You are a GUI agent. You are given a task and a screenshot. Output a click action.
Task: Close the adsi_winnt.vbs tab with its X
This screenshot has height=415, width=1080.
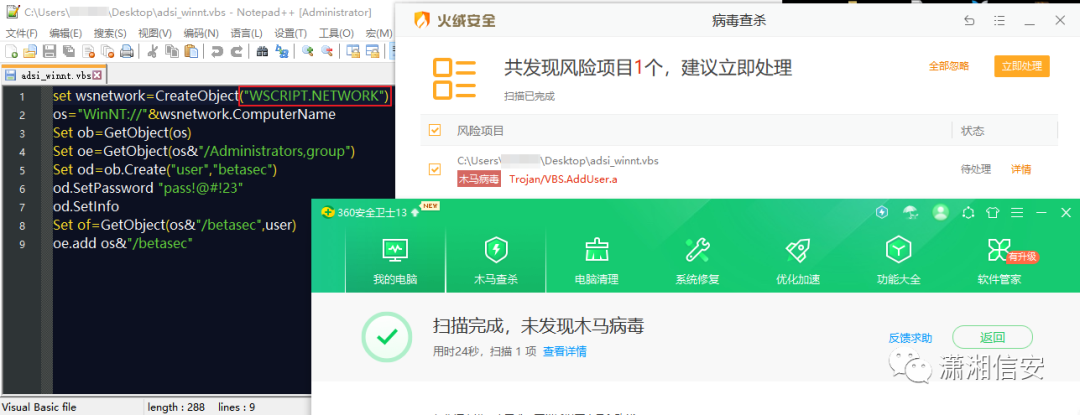[97, 74]
